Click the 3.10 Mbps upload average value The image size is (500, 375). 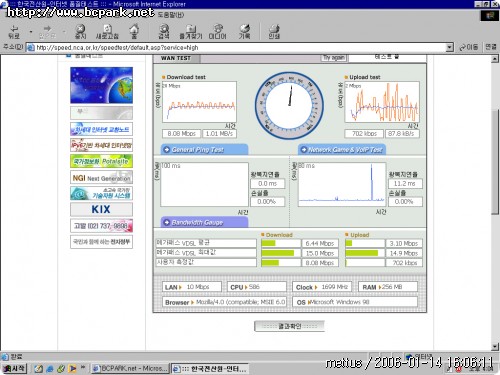pos(404,244)
